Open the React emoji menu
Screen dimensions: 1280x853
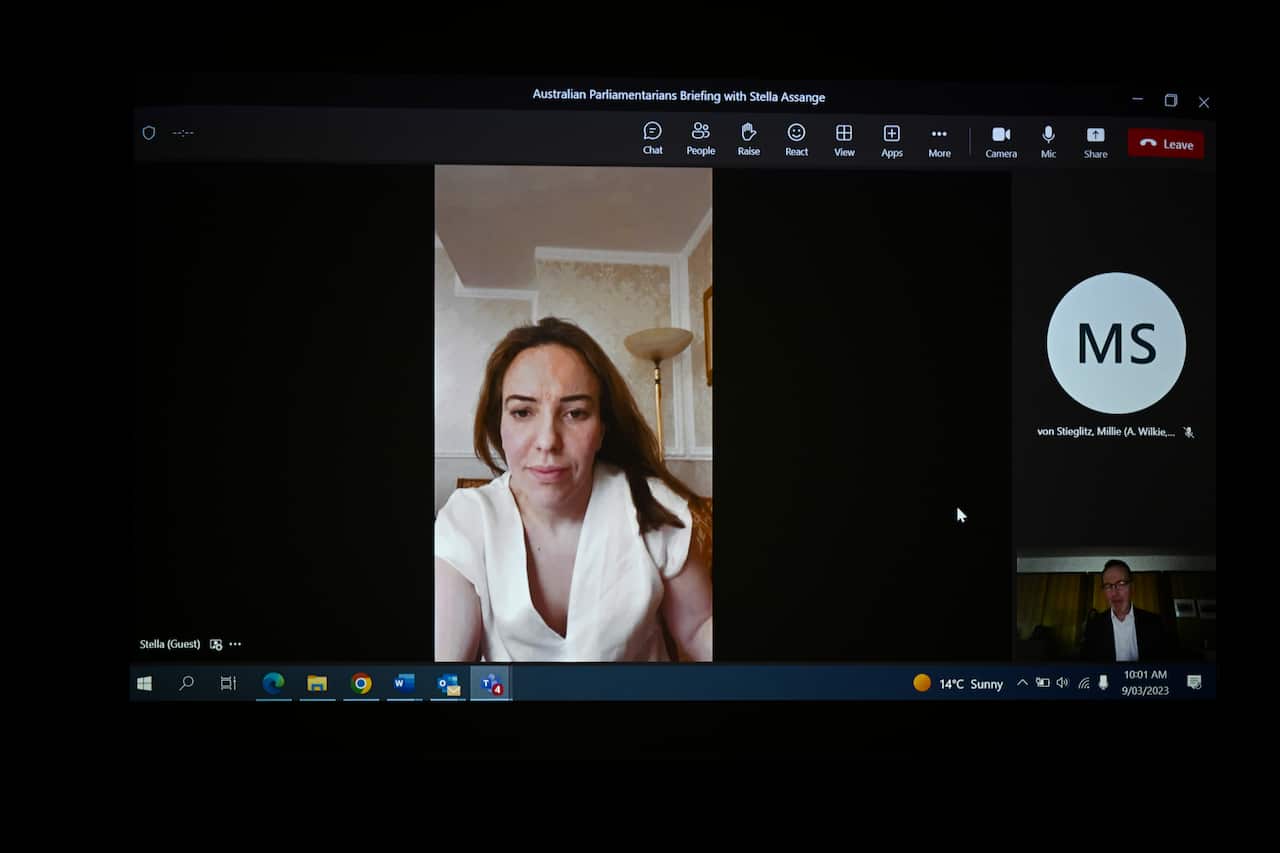[796, 138]
